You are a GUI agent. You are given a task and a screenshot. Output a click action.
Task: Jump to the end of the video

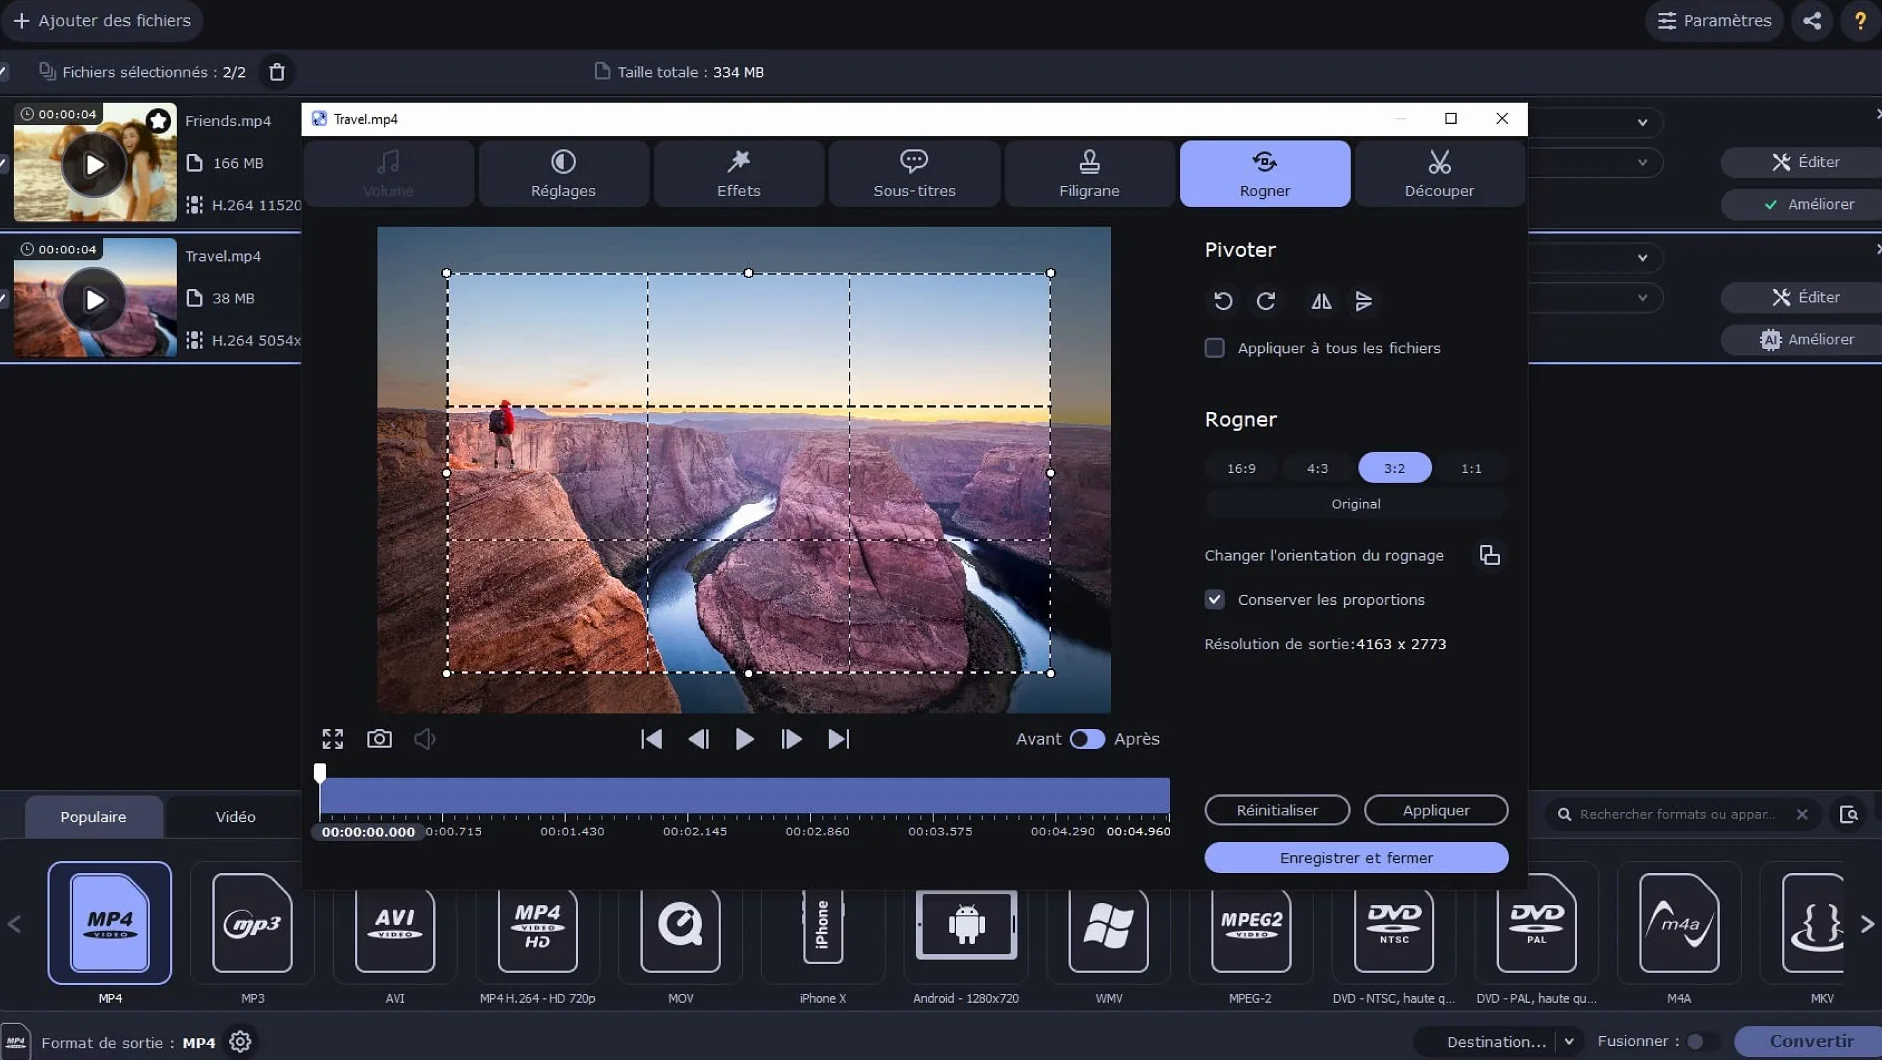[838, 739]
